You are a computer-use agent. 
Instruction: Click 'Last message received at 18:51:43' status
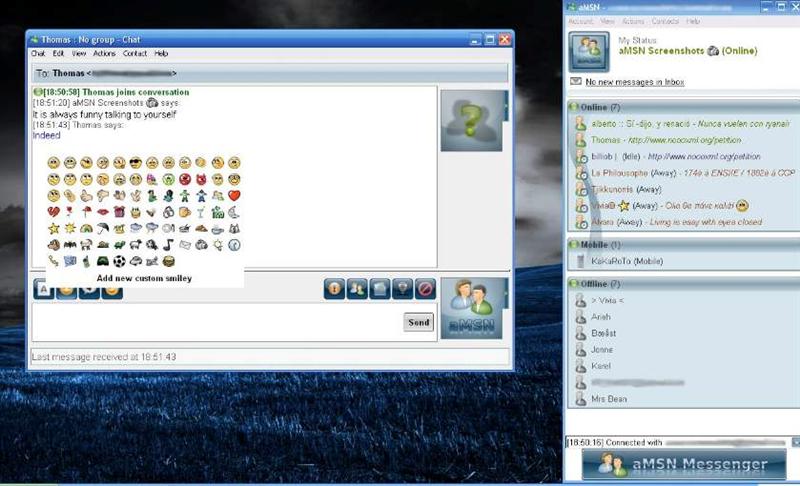tap(104, 357)
